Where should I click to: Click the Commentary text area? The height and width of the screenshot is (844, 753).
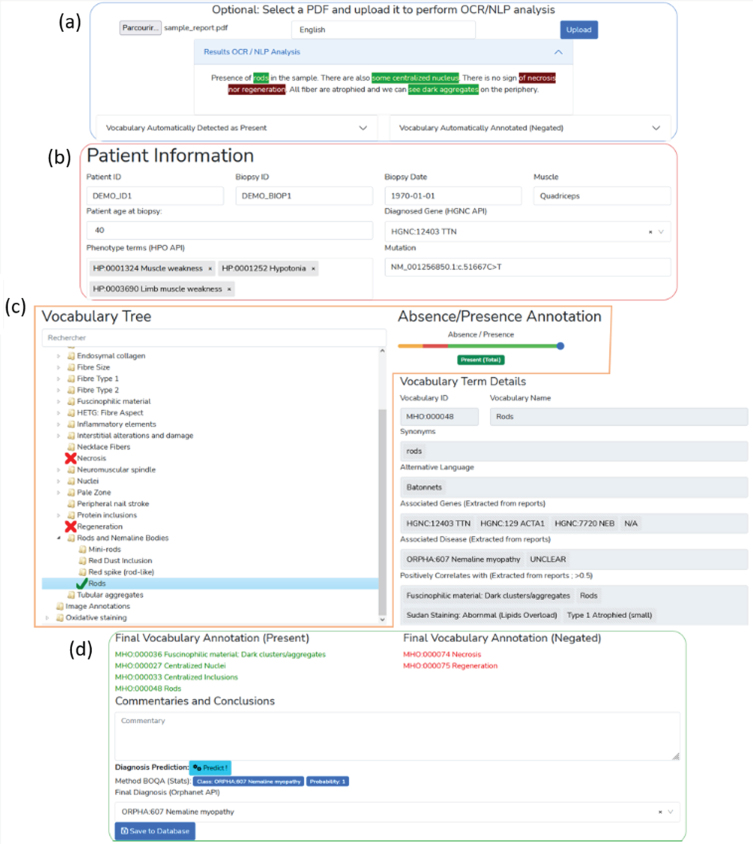pos(397,736)
